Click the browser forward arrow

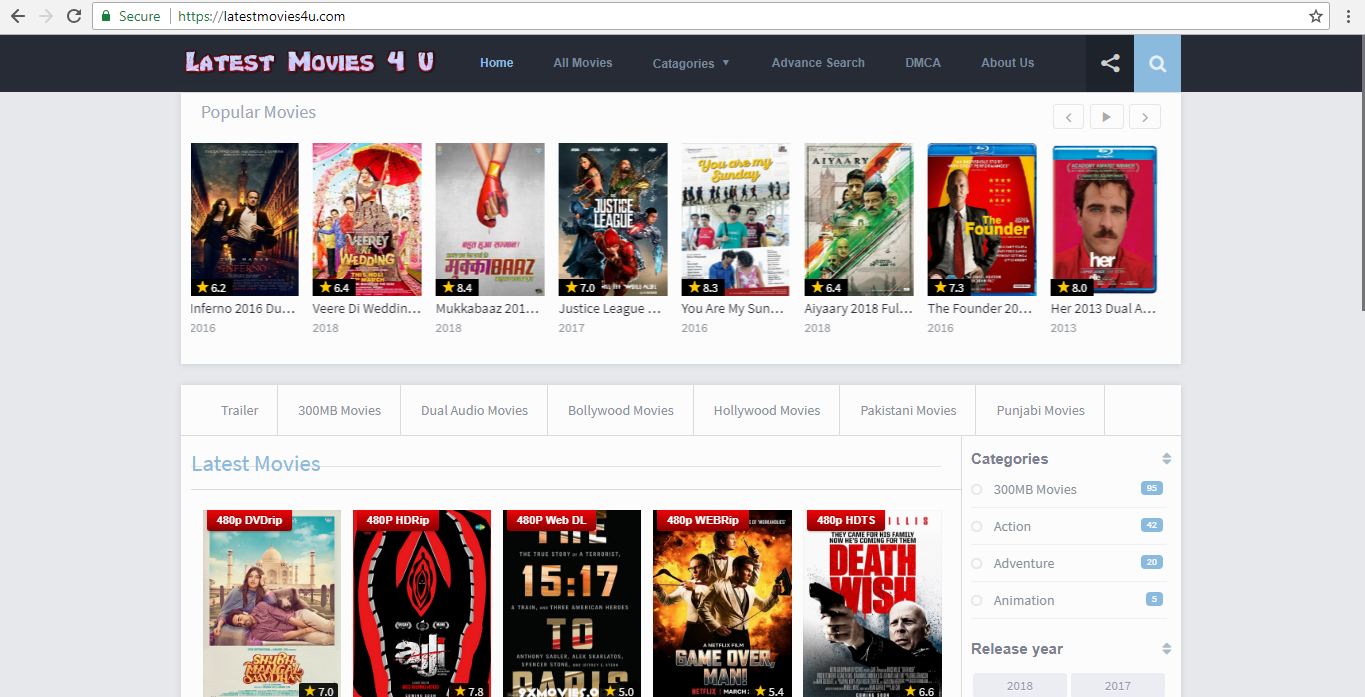46,16
